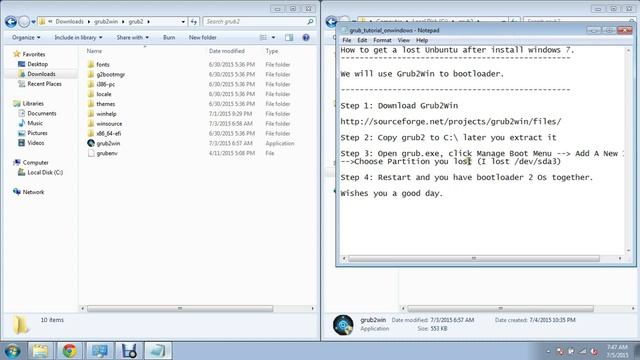Select the winhelp folder
The image size is (640, 360).
click(106, 114)
